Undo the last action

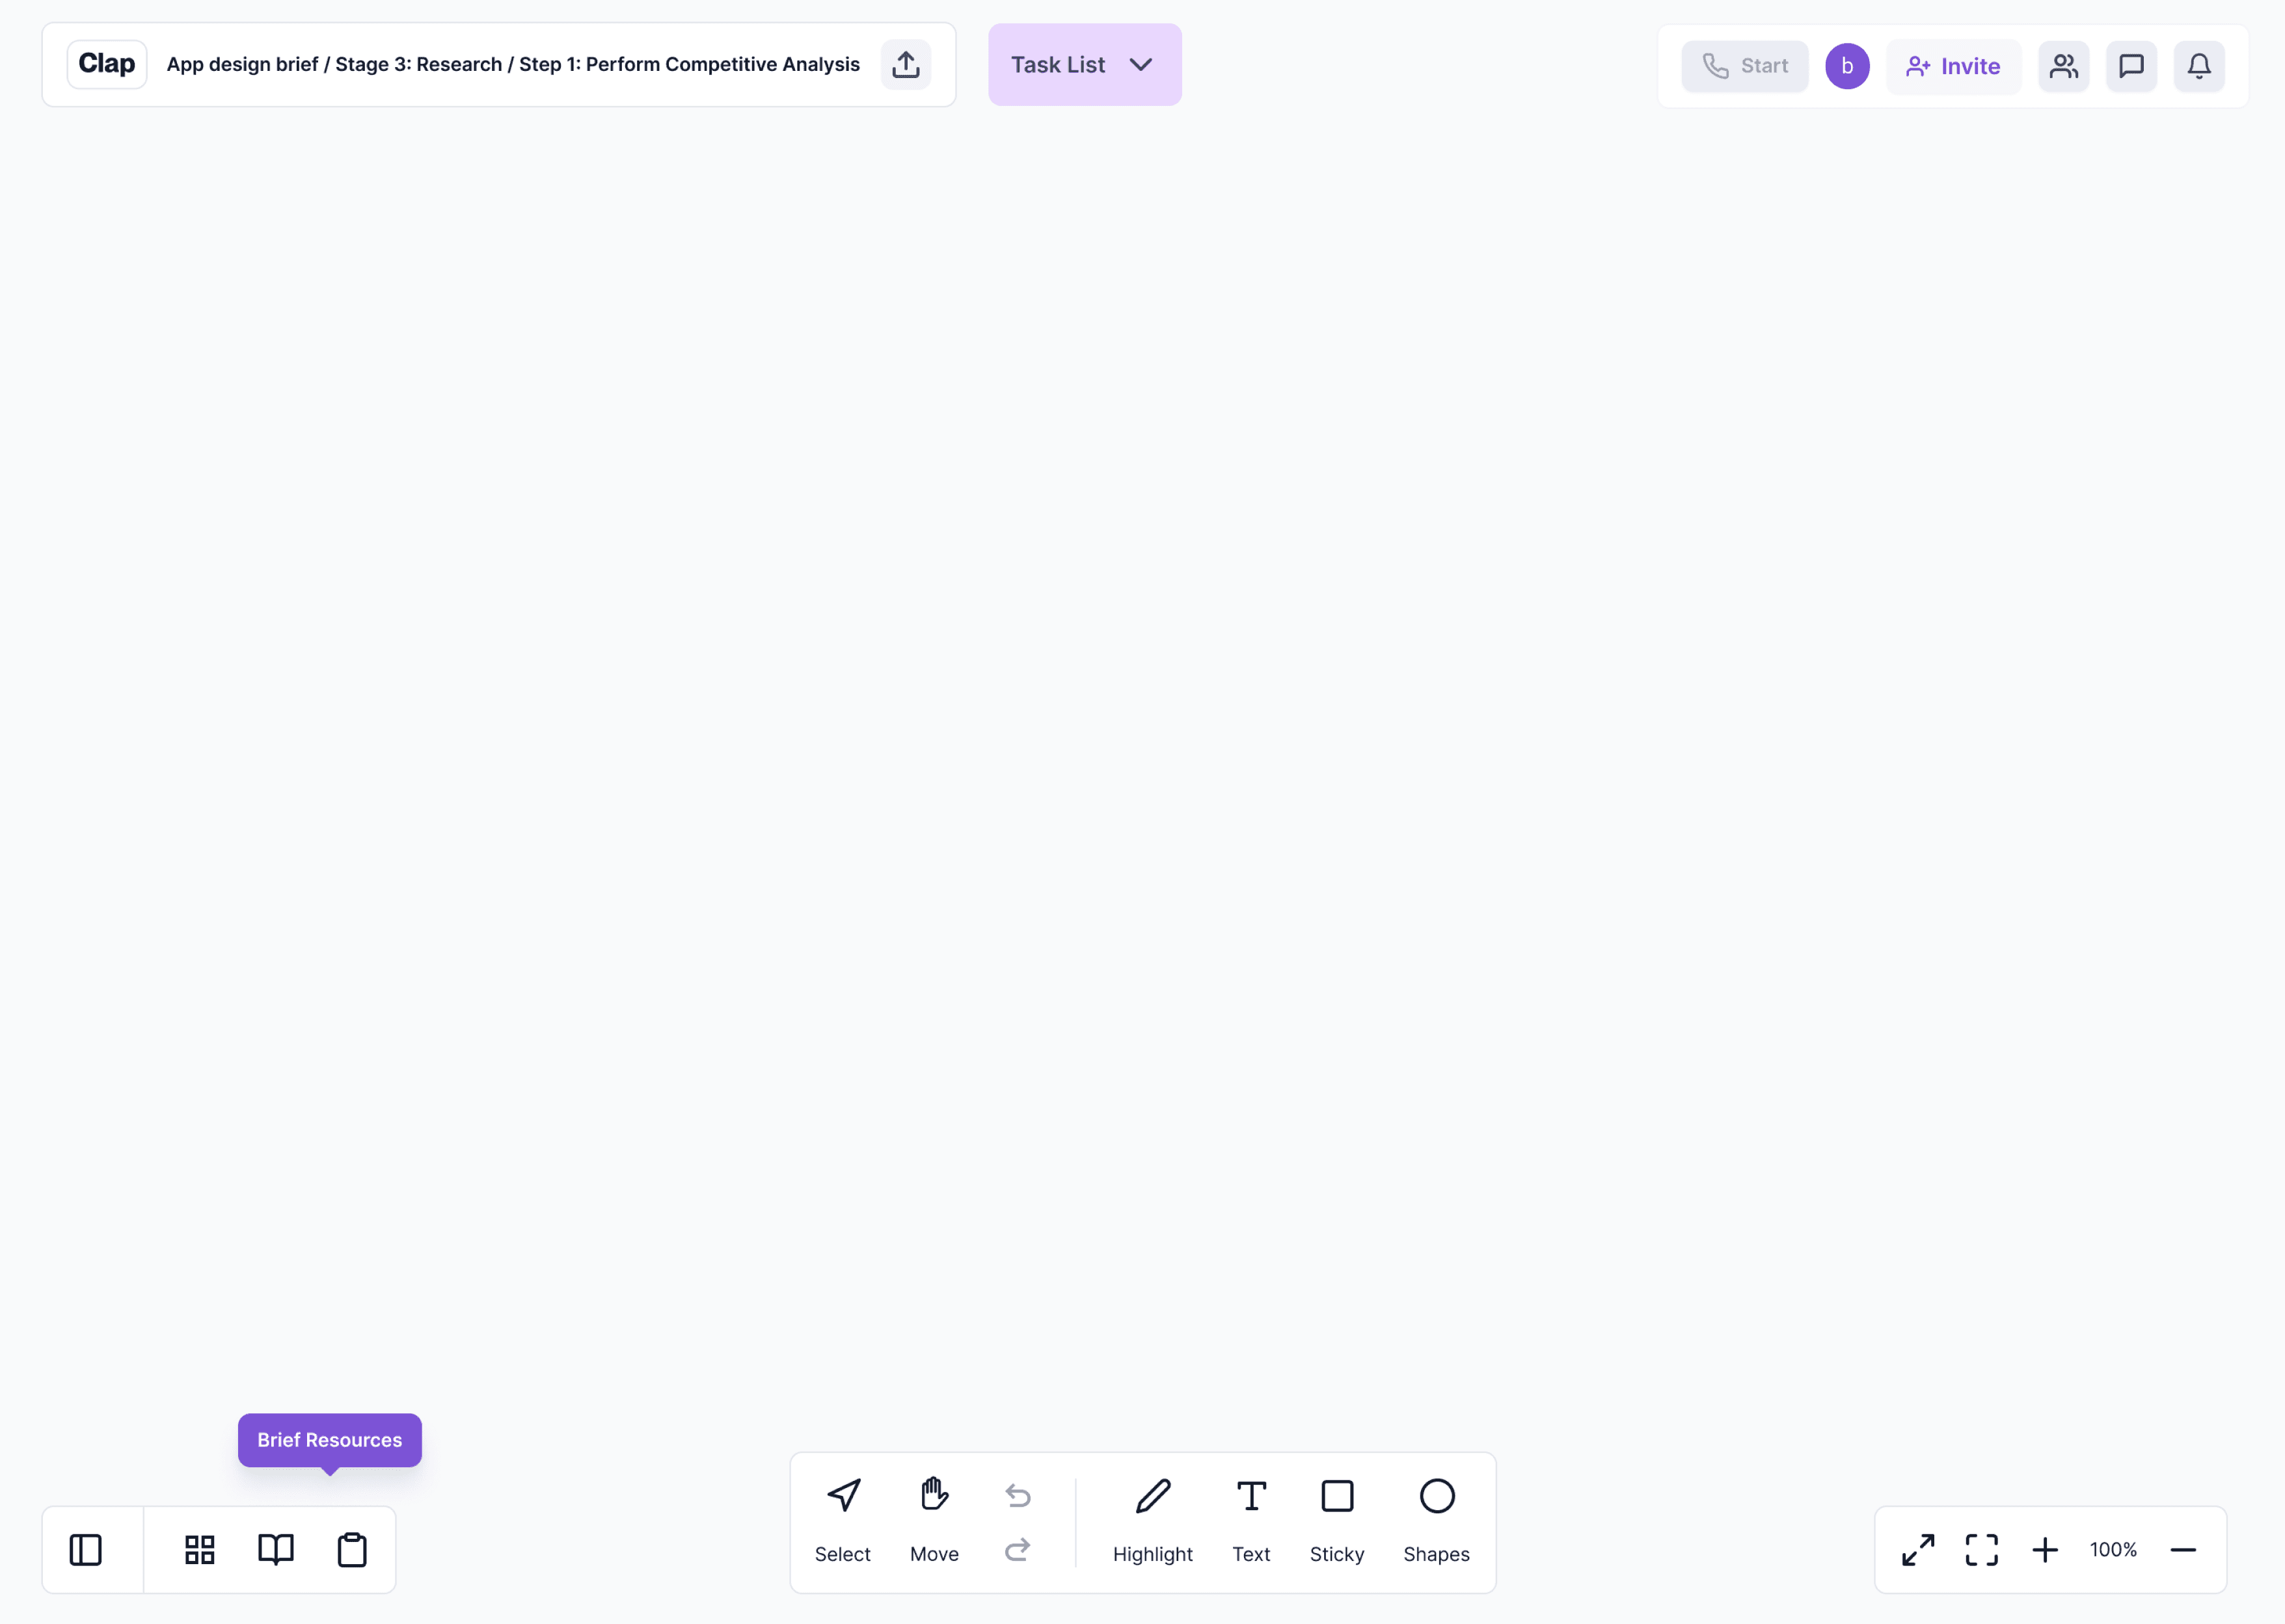tap(1018, 1495)
